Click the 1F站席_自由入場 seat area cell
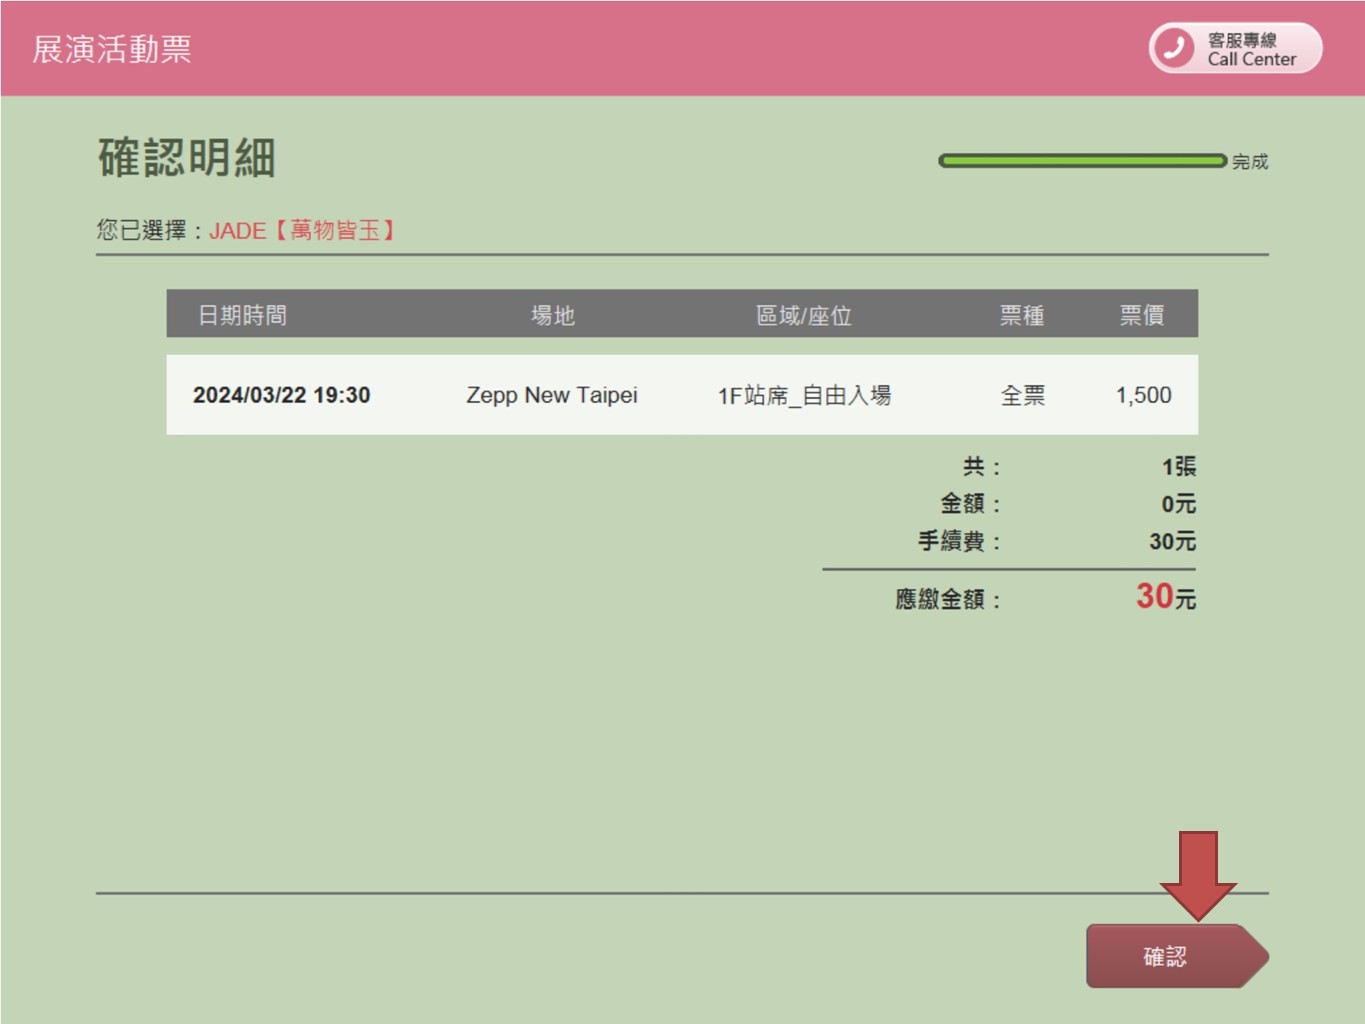 [x=803, y=395]
